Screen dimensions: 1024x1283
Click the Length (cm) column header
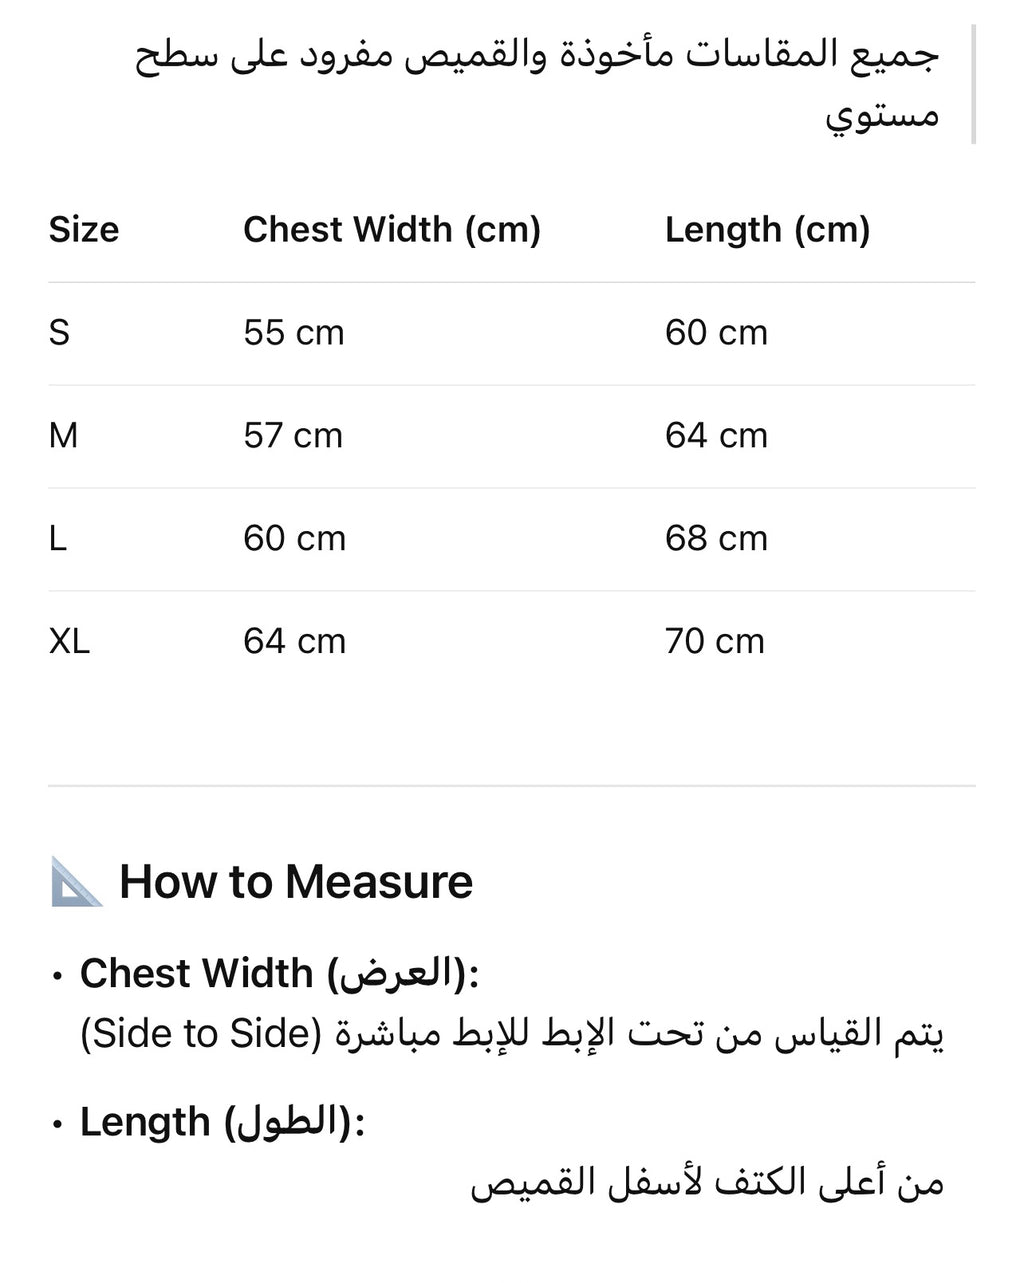coord(768,230)
